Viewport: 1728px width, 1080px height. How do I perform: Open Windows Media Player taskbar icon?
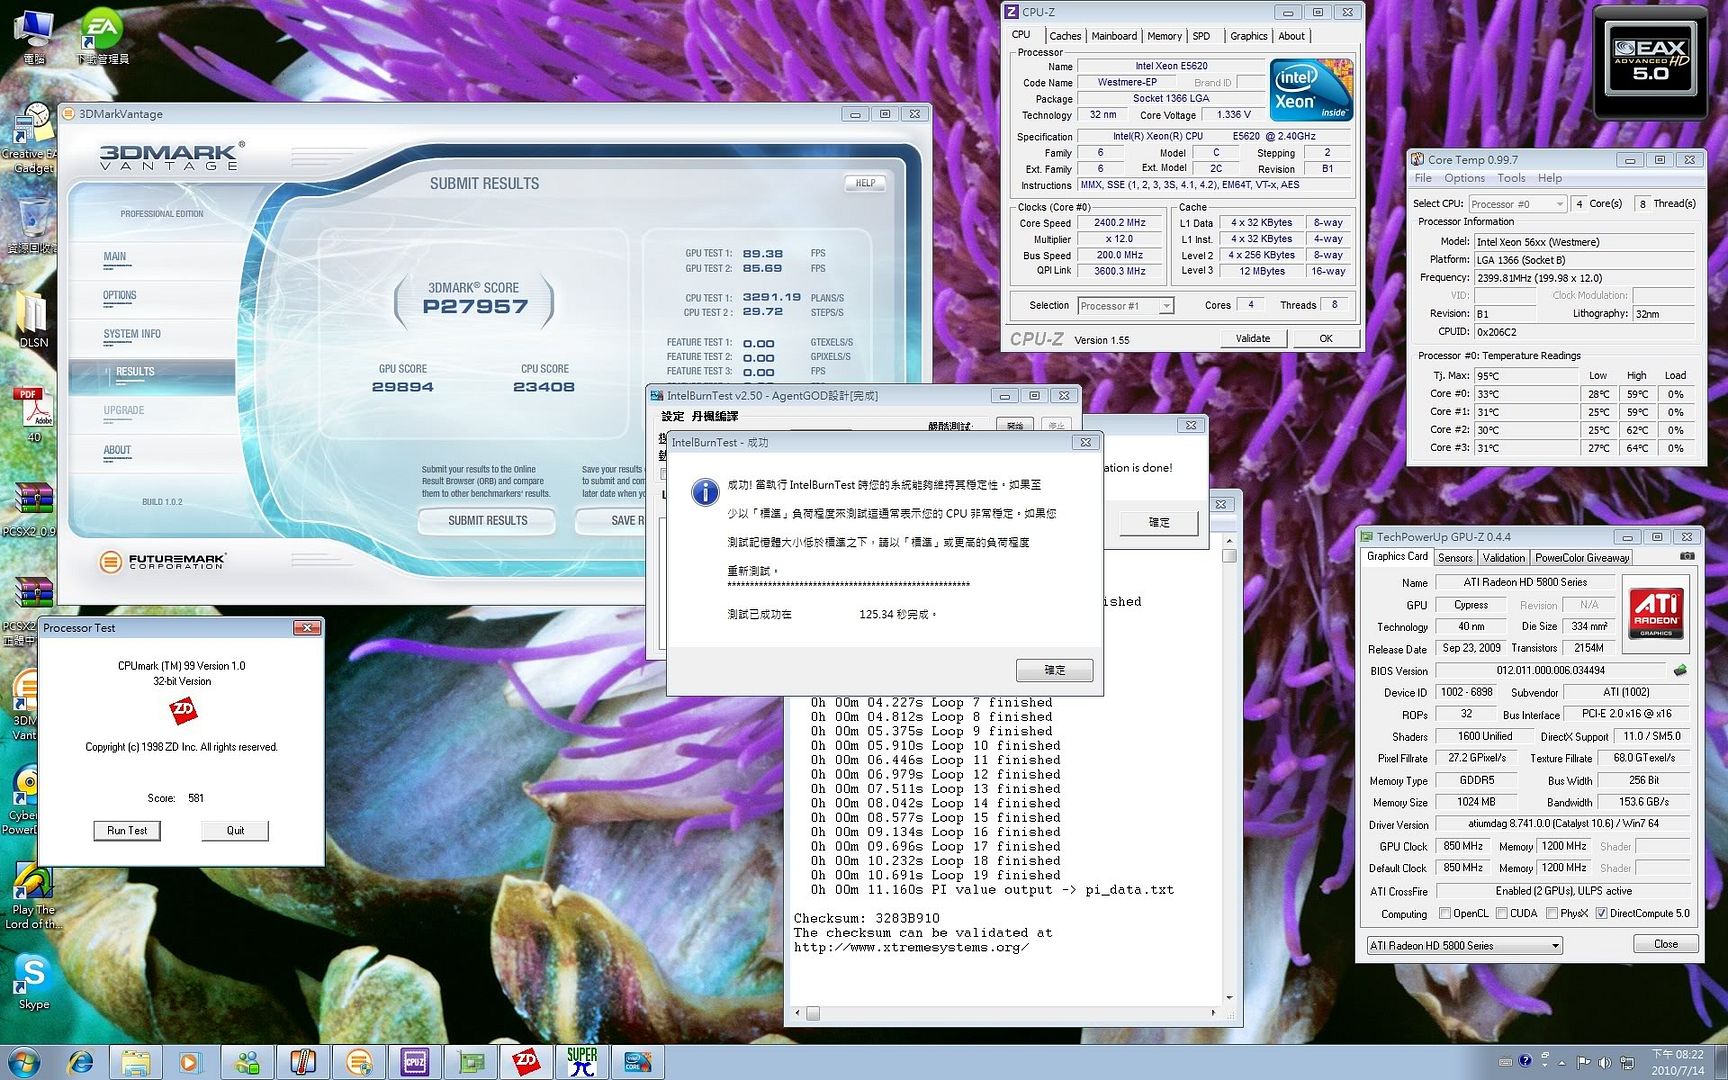pos(190,1062)
